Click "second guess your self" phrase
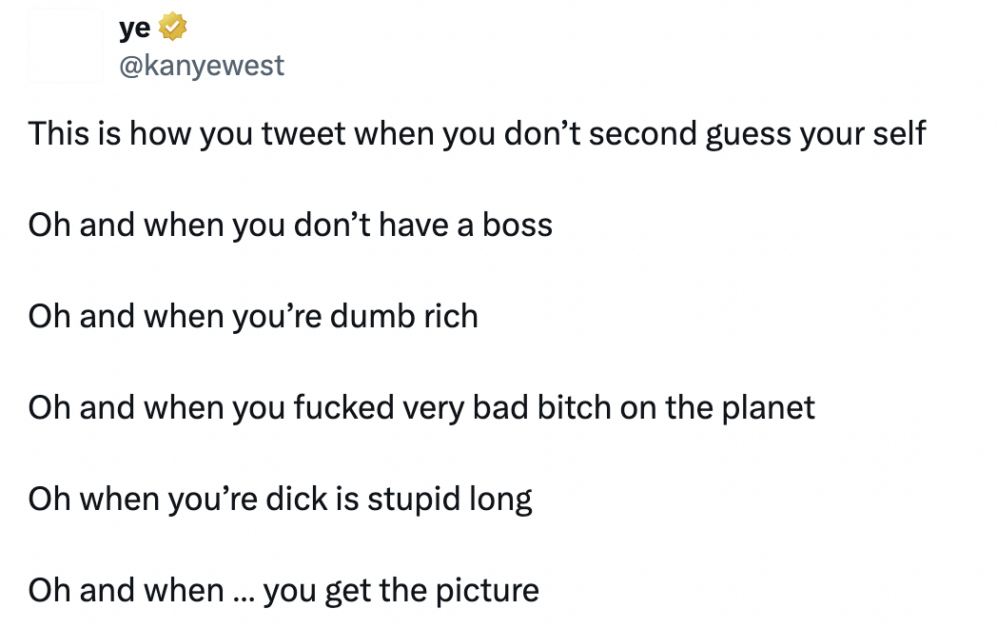This screenshot has width=997, height=628. (x=757, y=135)
